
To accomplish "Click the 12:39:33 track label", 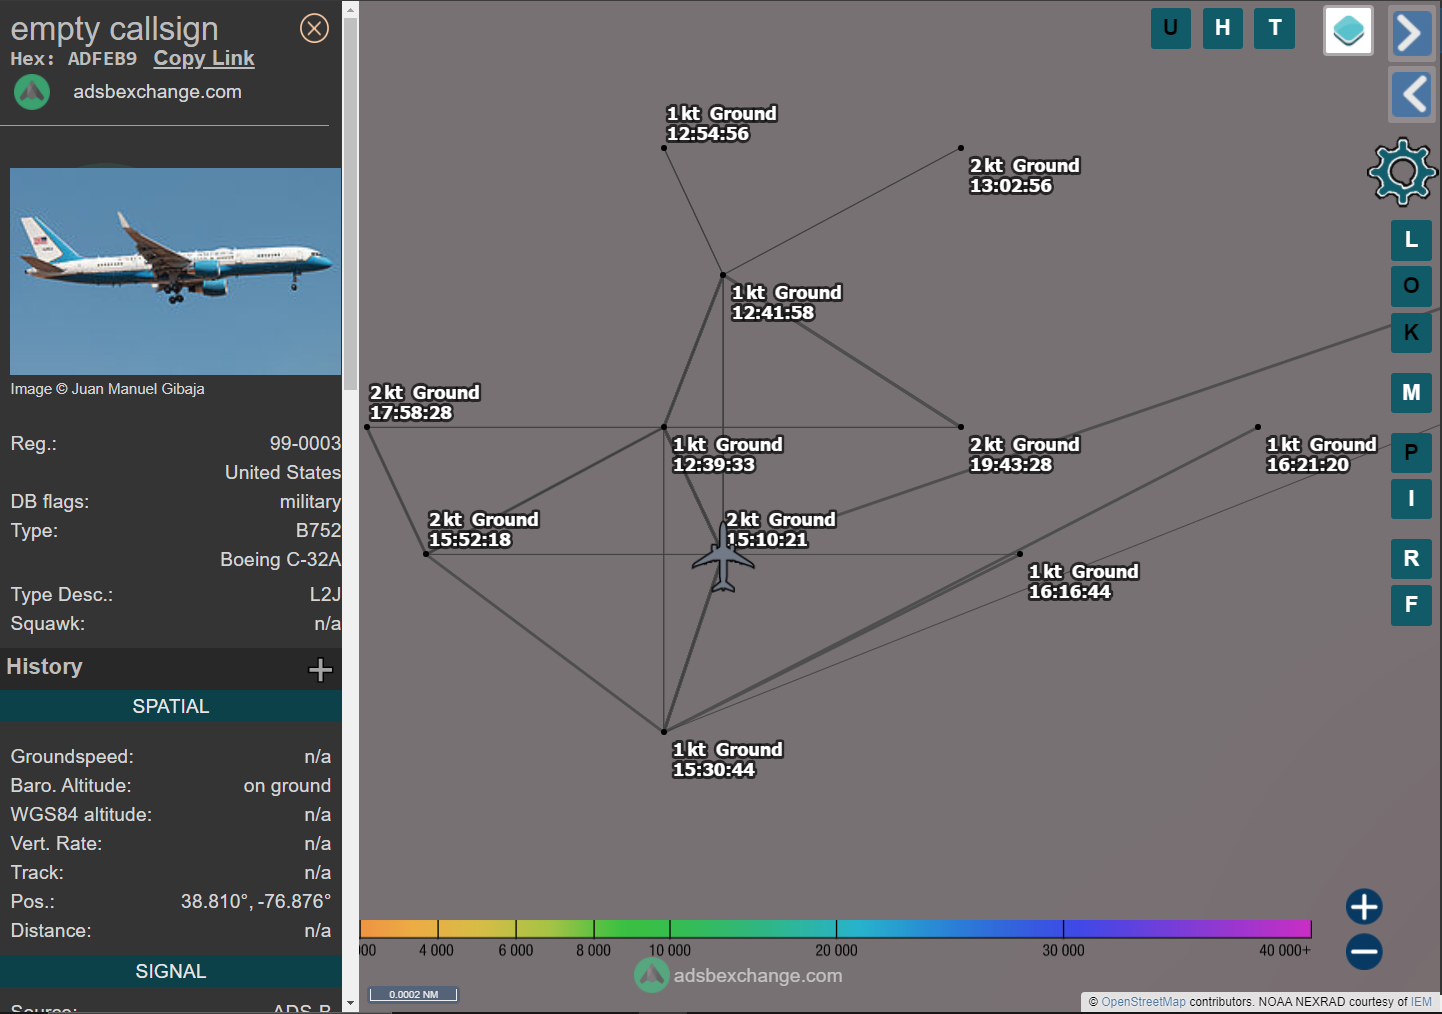I will (727, 455).
